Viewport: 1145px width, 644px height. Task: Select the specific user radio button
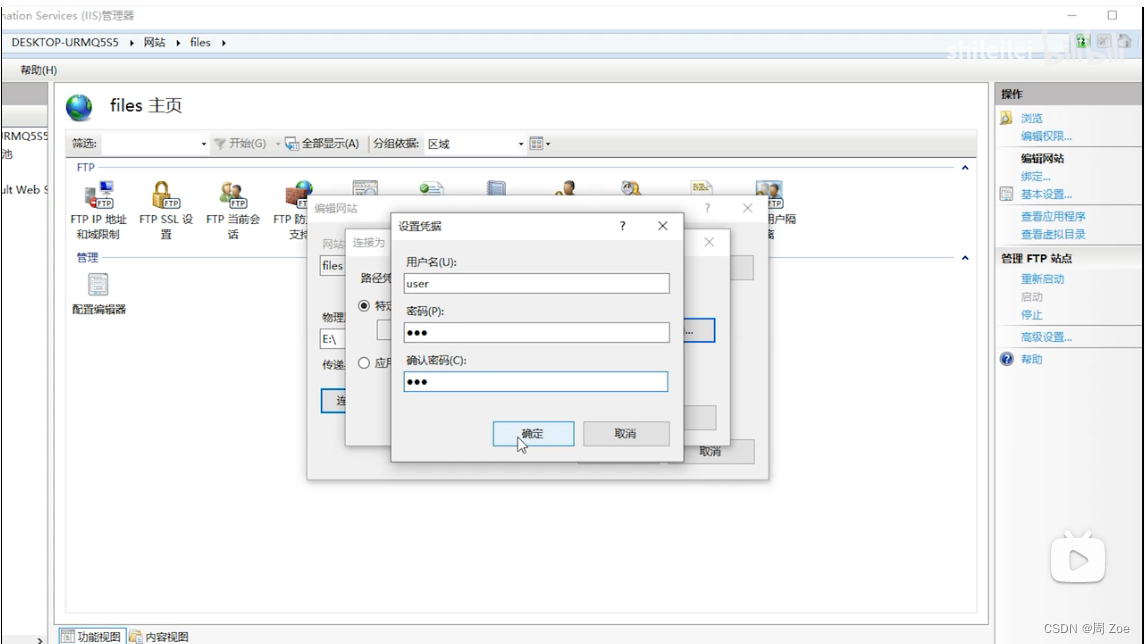(x=364, y=306)
